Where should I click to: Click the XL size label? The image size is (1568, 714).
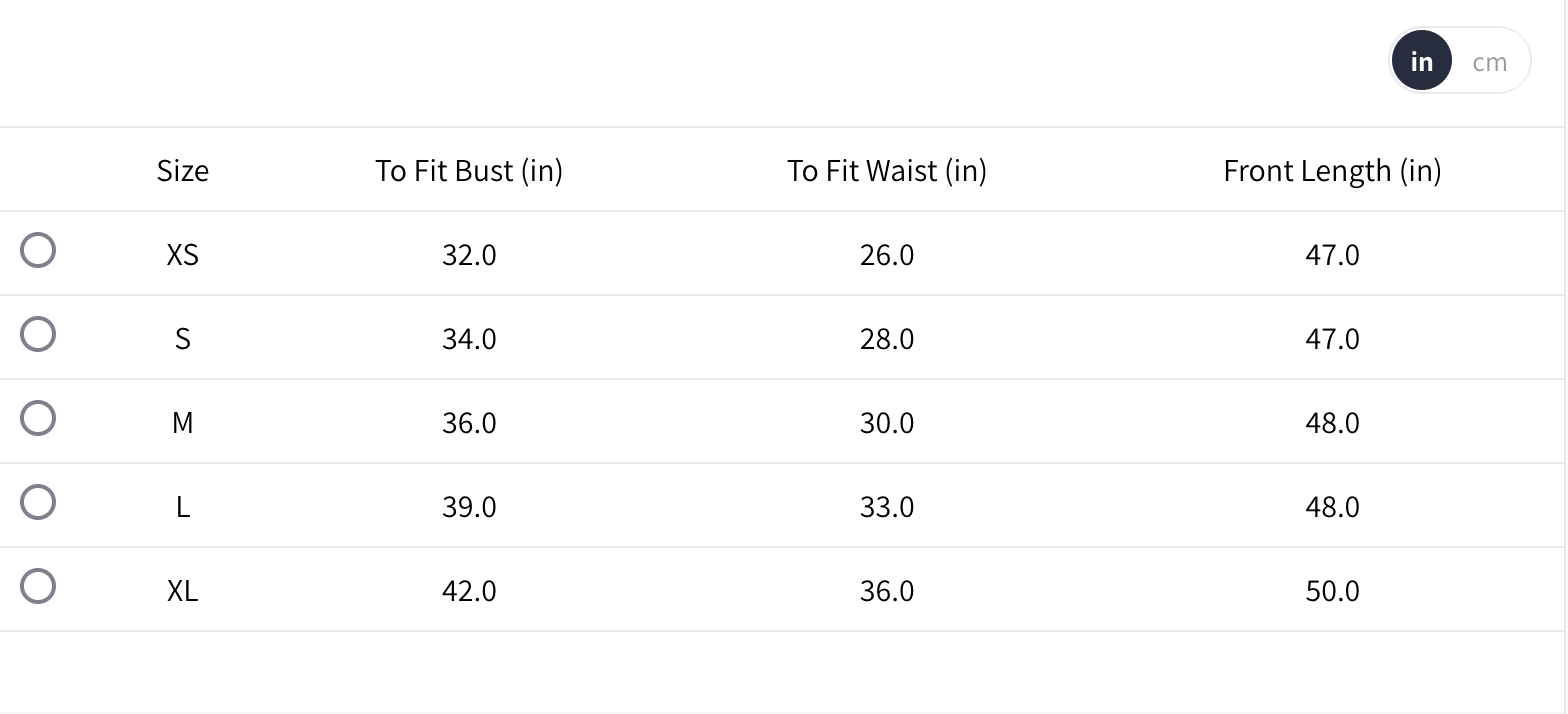point(183,591)
